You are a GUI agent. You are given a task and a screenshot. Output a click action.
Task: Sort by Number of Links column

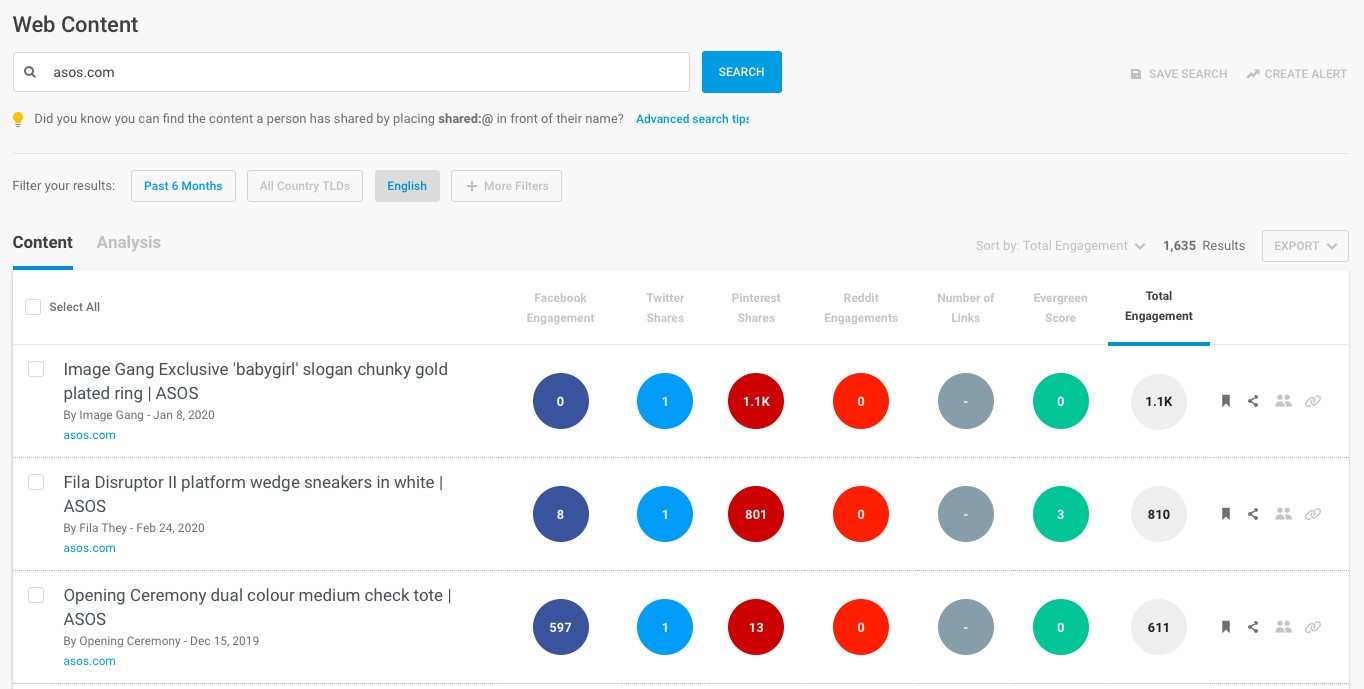[x=966, y=308]
